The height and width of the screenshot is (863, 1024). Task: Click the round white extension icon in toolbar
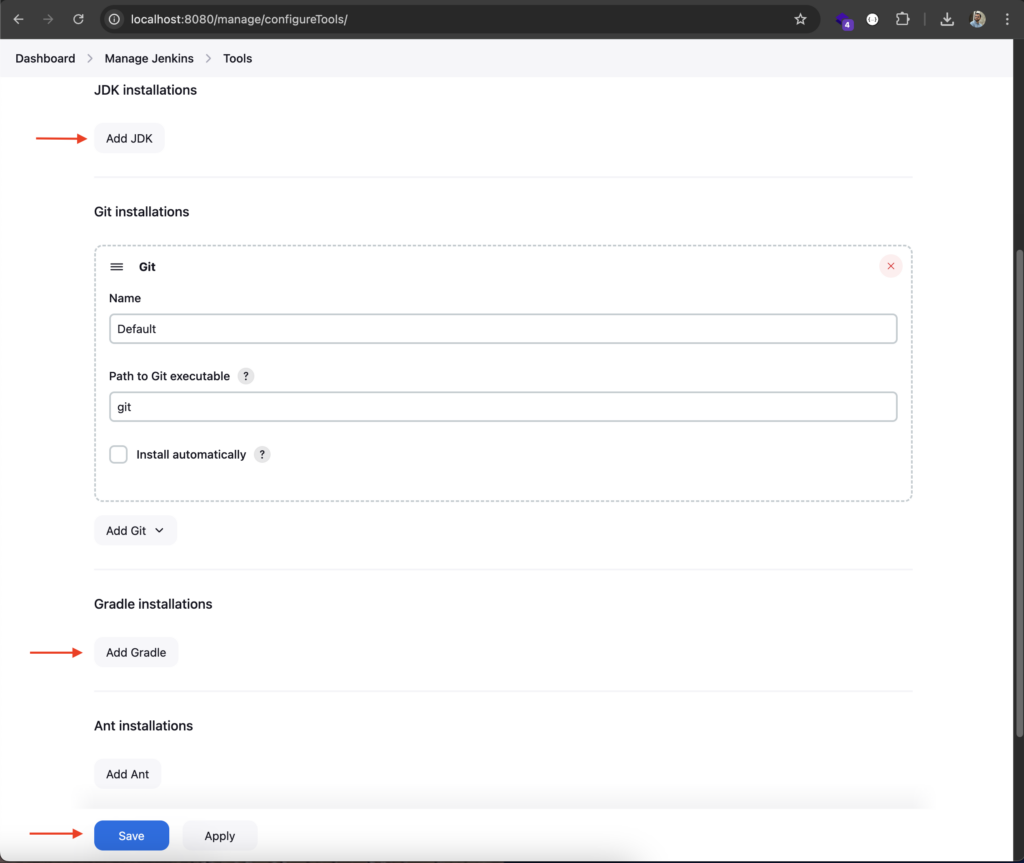pyautogui.click(x=872, y=20)
